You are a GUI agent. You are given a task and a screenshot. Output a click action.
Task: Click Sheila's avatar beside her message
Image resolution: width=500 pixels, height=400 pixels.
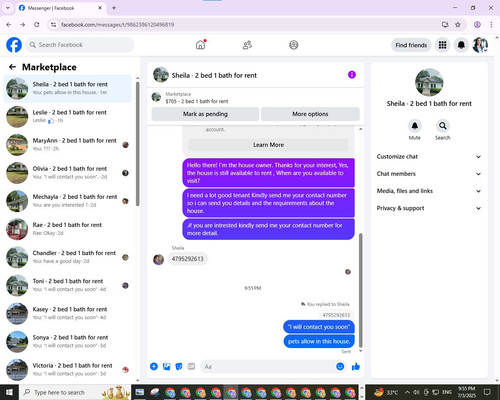[158, 259]
